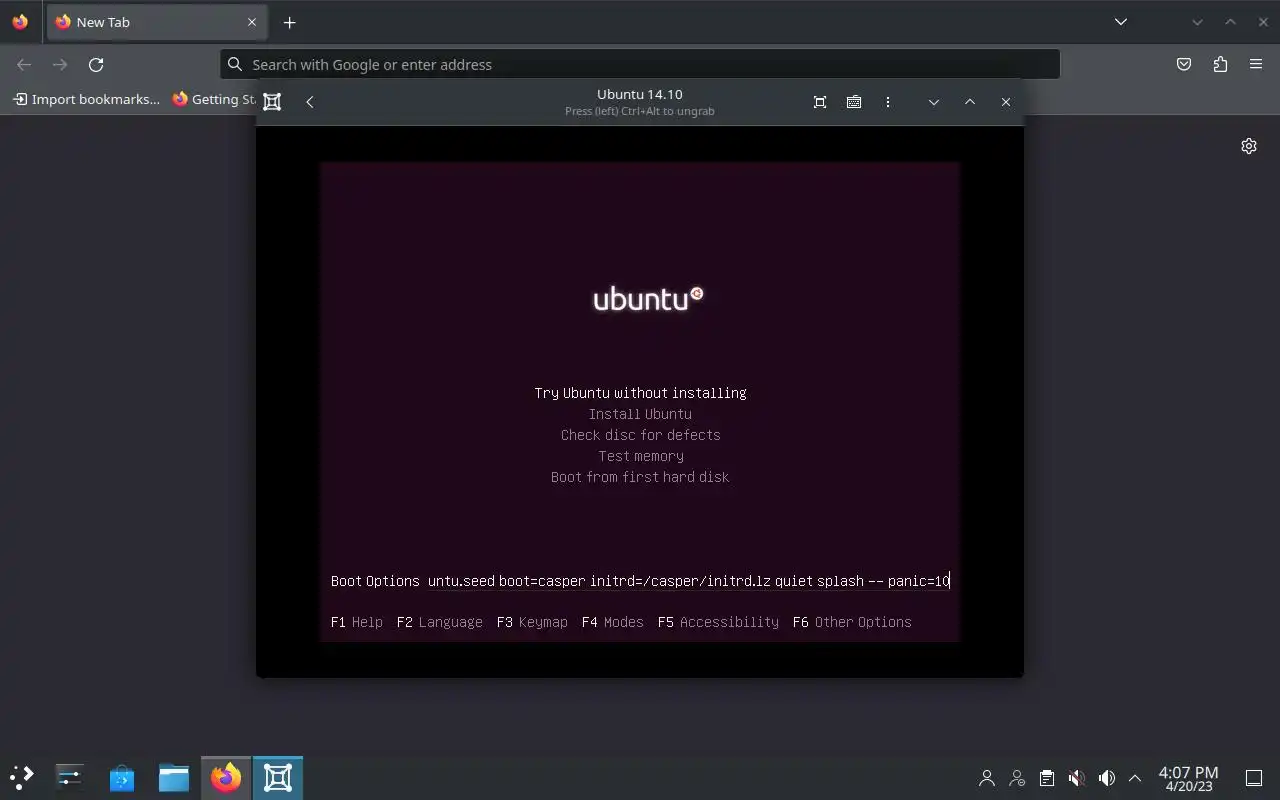Toggle fullscreen in the Ubuntu 14.10 window
This screenshot has height=800, width=1280.
[x=820, y=101]
